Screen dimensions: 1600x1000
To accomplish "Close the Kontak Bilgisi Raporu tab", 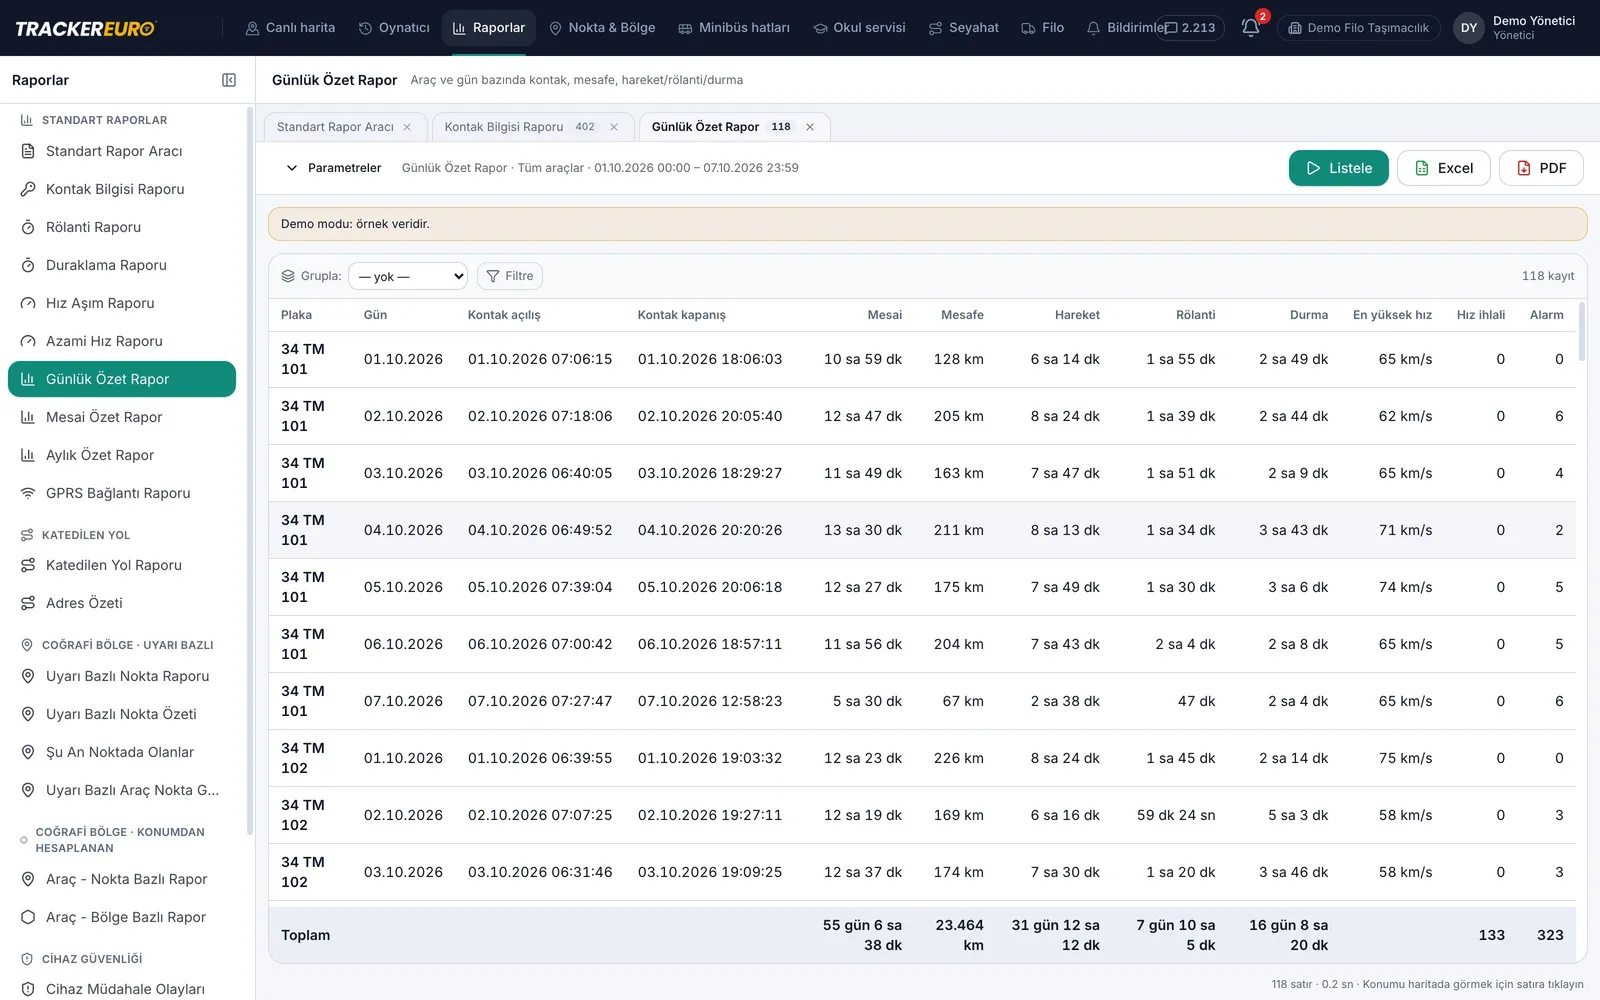I will [x=614, y=127].
